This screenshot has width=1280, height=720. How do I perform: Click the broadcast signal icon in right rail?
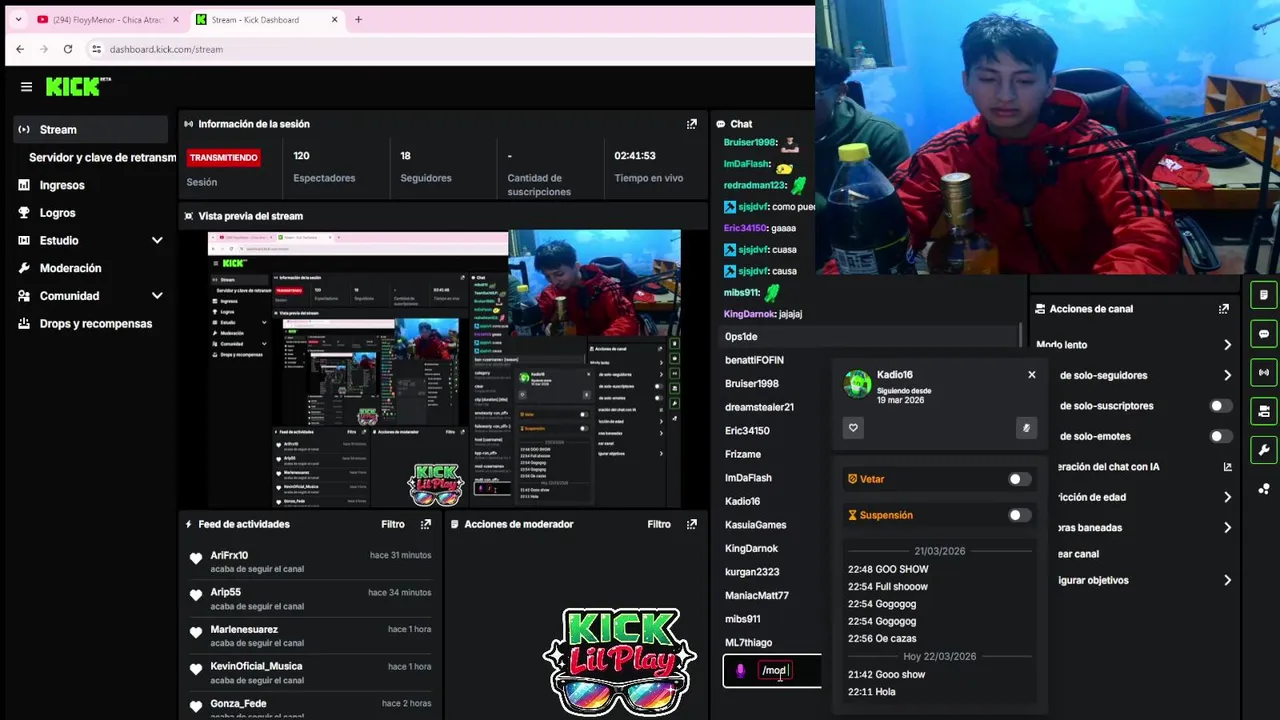(1264, 372)
